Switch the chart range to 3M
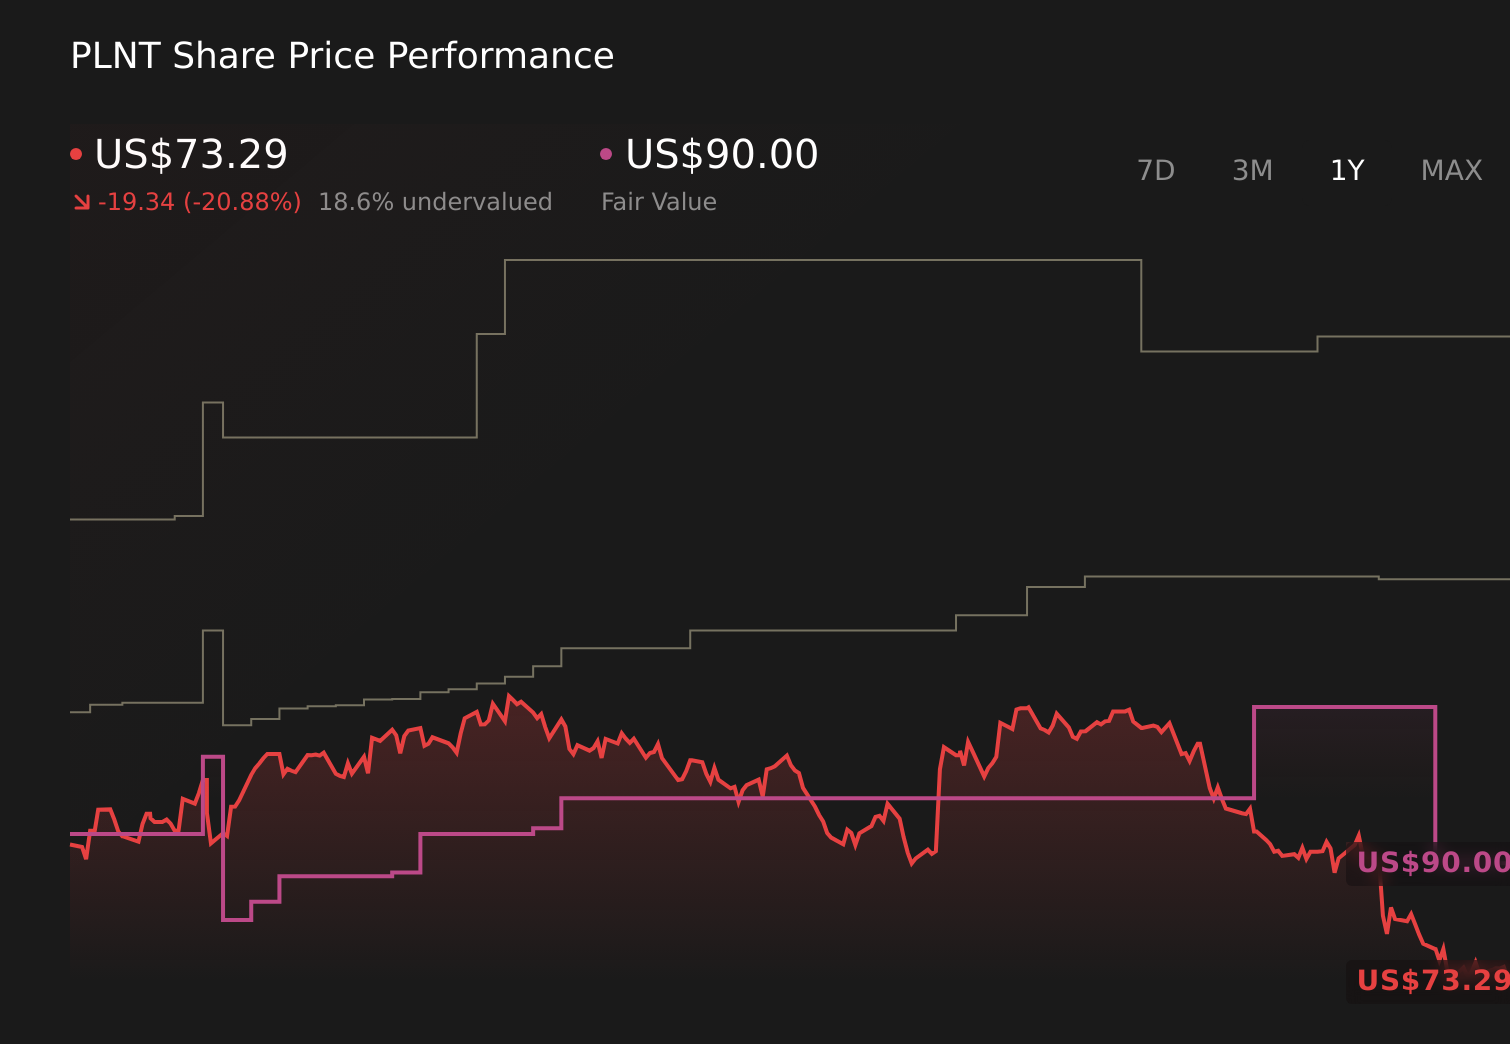Screen dimensions: 1510x1044 coord(1252,170)
